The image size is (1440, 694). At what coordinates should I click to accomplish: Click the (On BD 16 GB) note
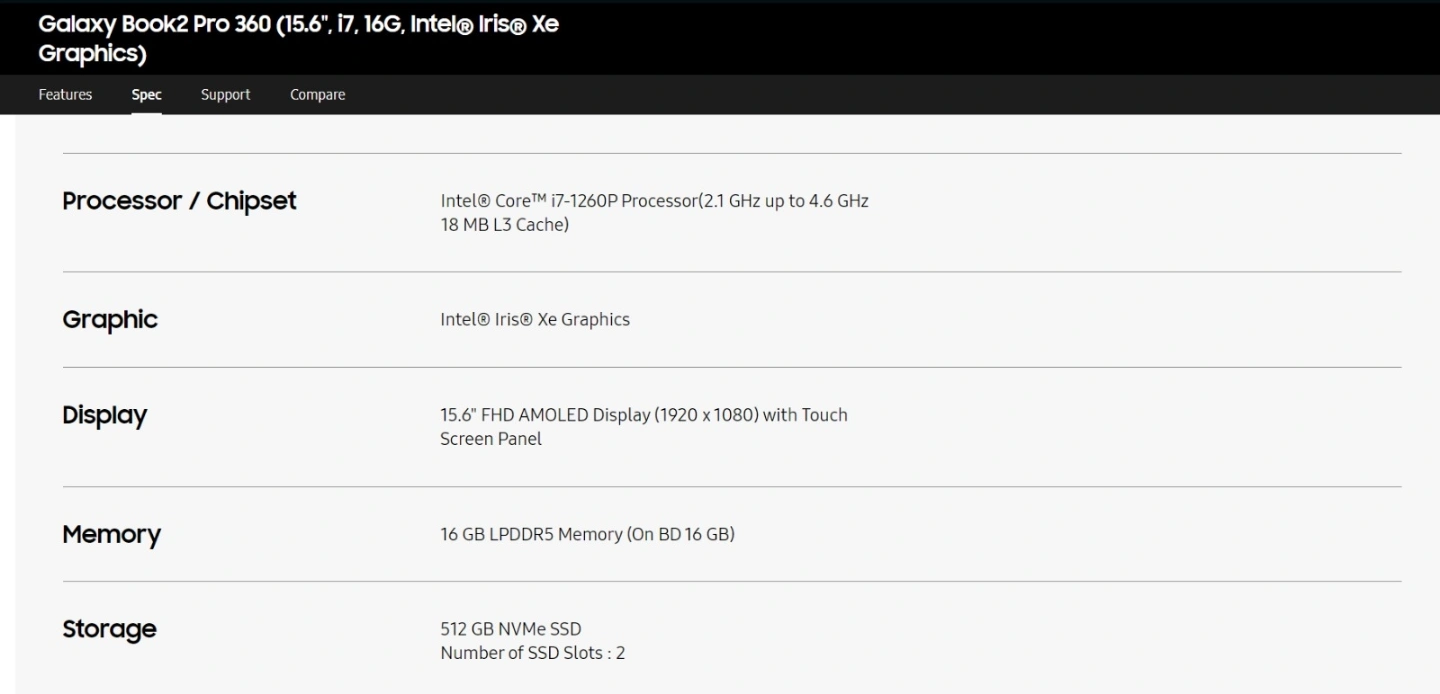[681, 535]
